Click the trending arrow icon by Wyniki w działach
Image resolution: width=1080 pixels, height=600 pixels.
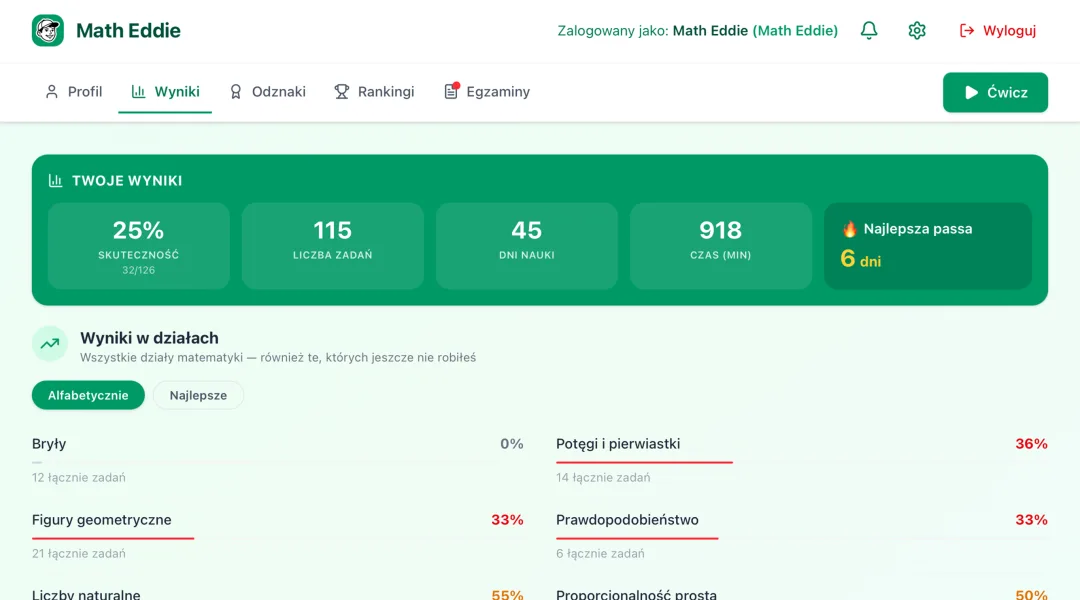(50, 344)
